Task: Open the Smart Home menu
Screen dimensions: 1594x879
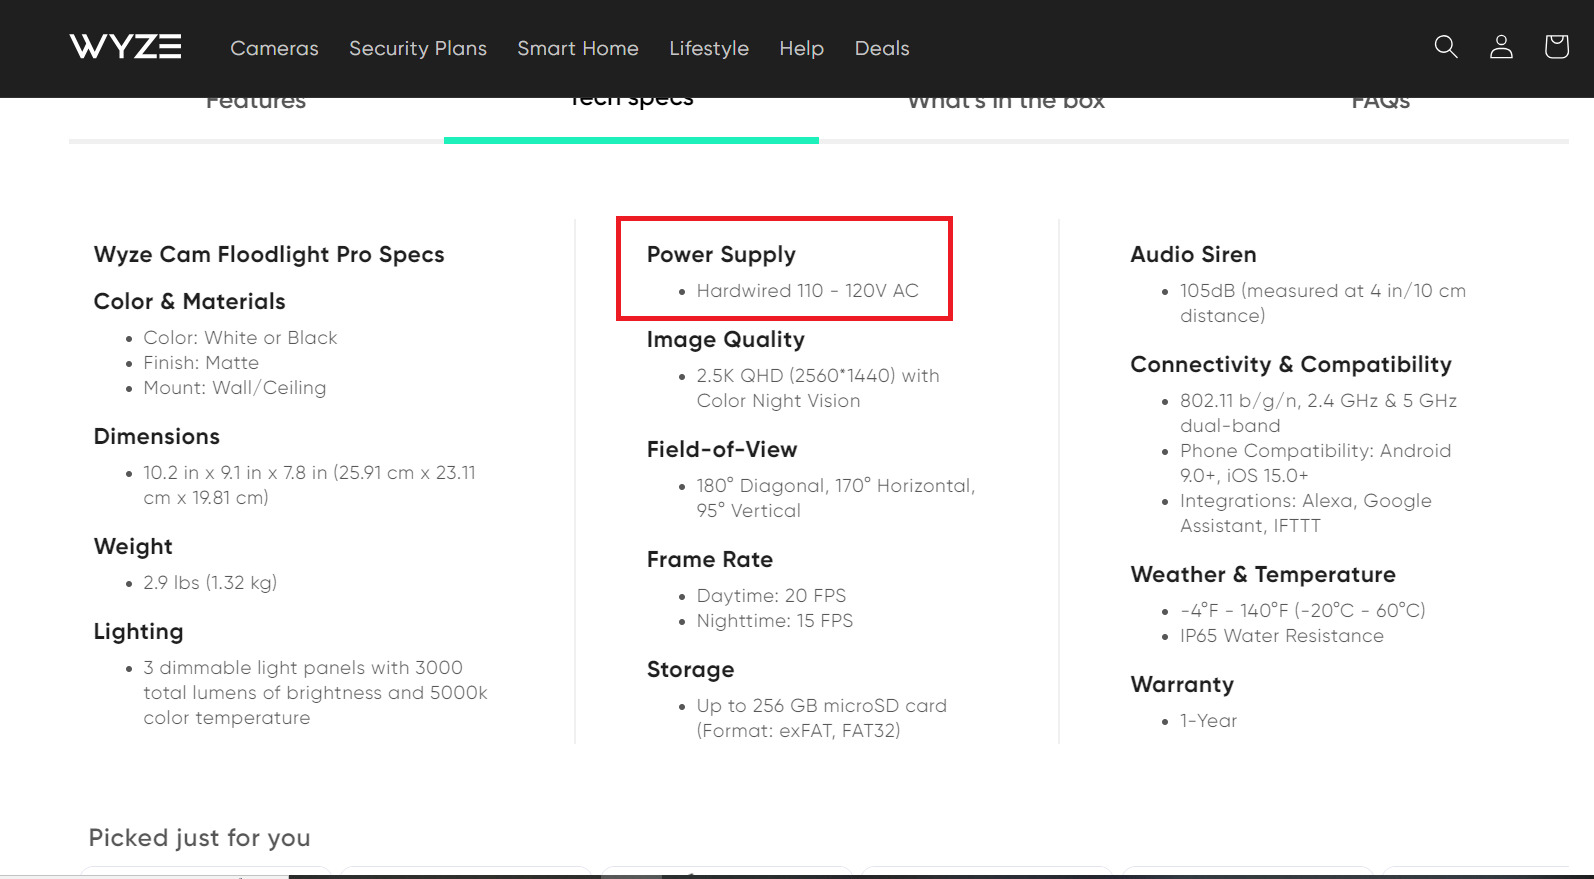Action: click(578, 48)
